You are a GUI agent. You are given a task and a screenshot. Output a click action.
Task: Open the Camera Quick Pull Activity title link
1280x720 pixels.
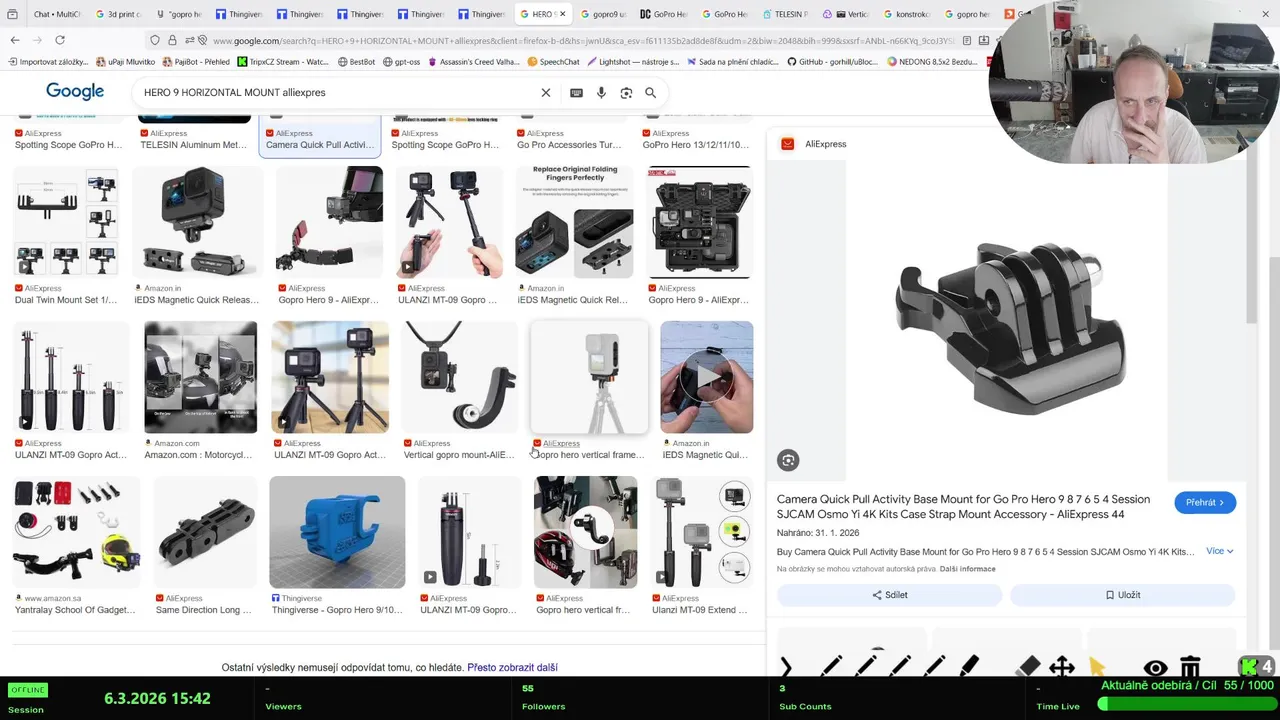(963, 507)
